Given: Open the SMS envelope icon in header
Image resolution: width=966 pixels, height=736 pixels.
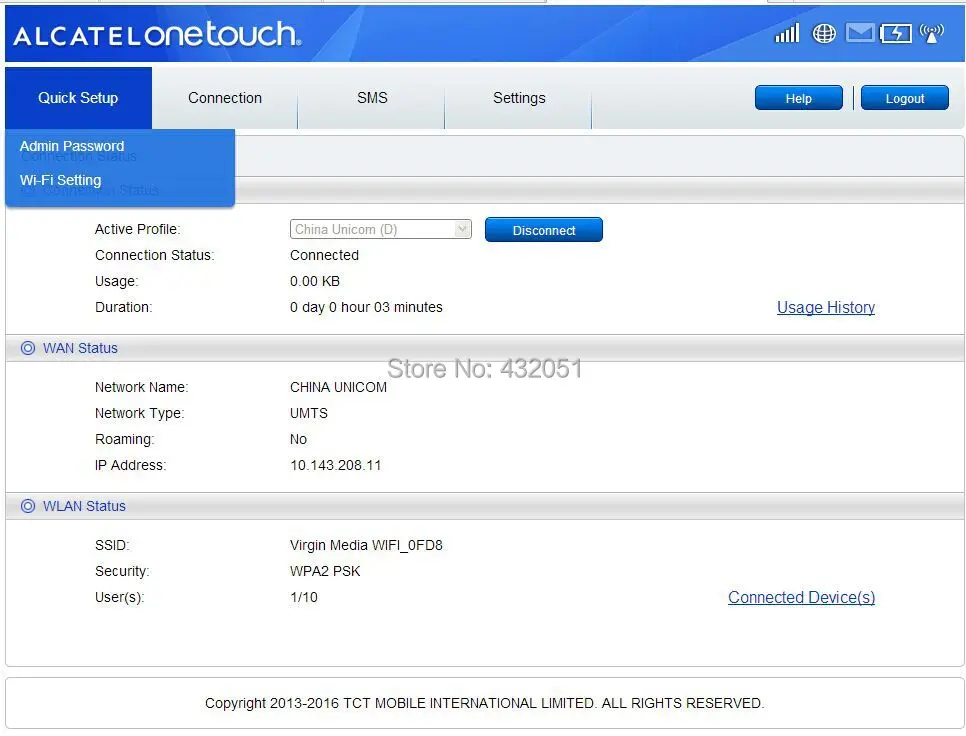Looking at the screenshot, I should 859,33.
